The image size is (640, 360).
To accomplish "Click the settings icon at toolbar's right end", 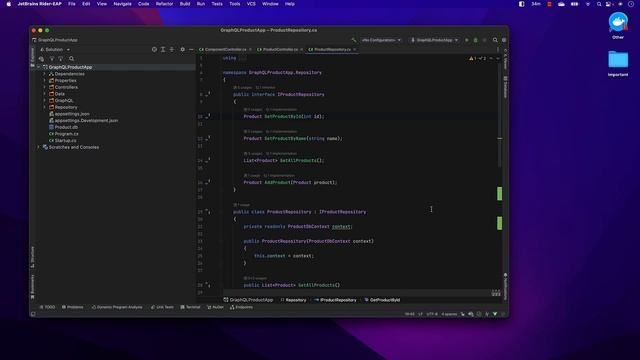I will pos(504,40).
